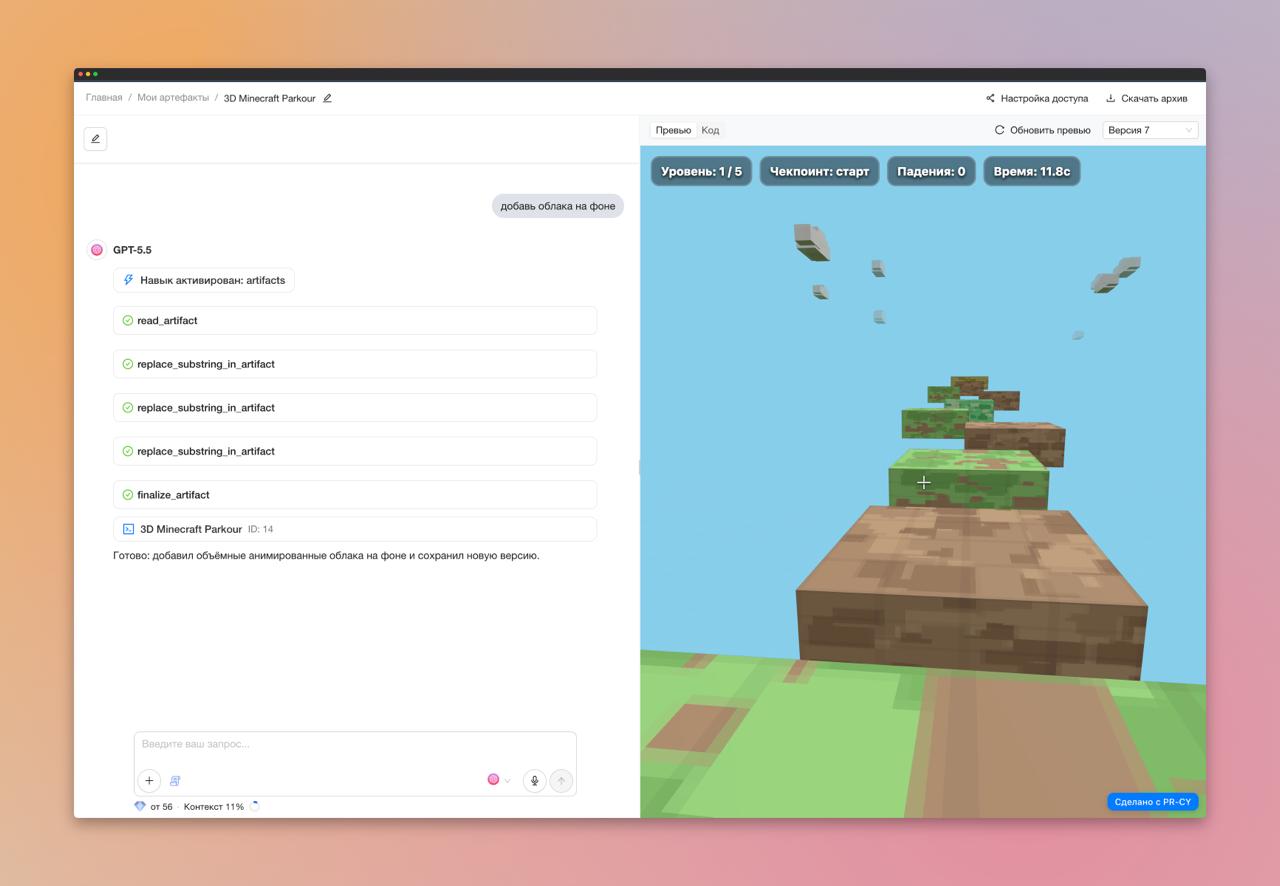The image size is (1280, 886).
Task: Click the new chat edit button above the conversation
Action: tap(95, 139)
